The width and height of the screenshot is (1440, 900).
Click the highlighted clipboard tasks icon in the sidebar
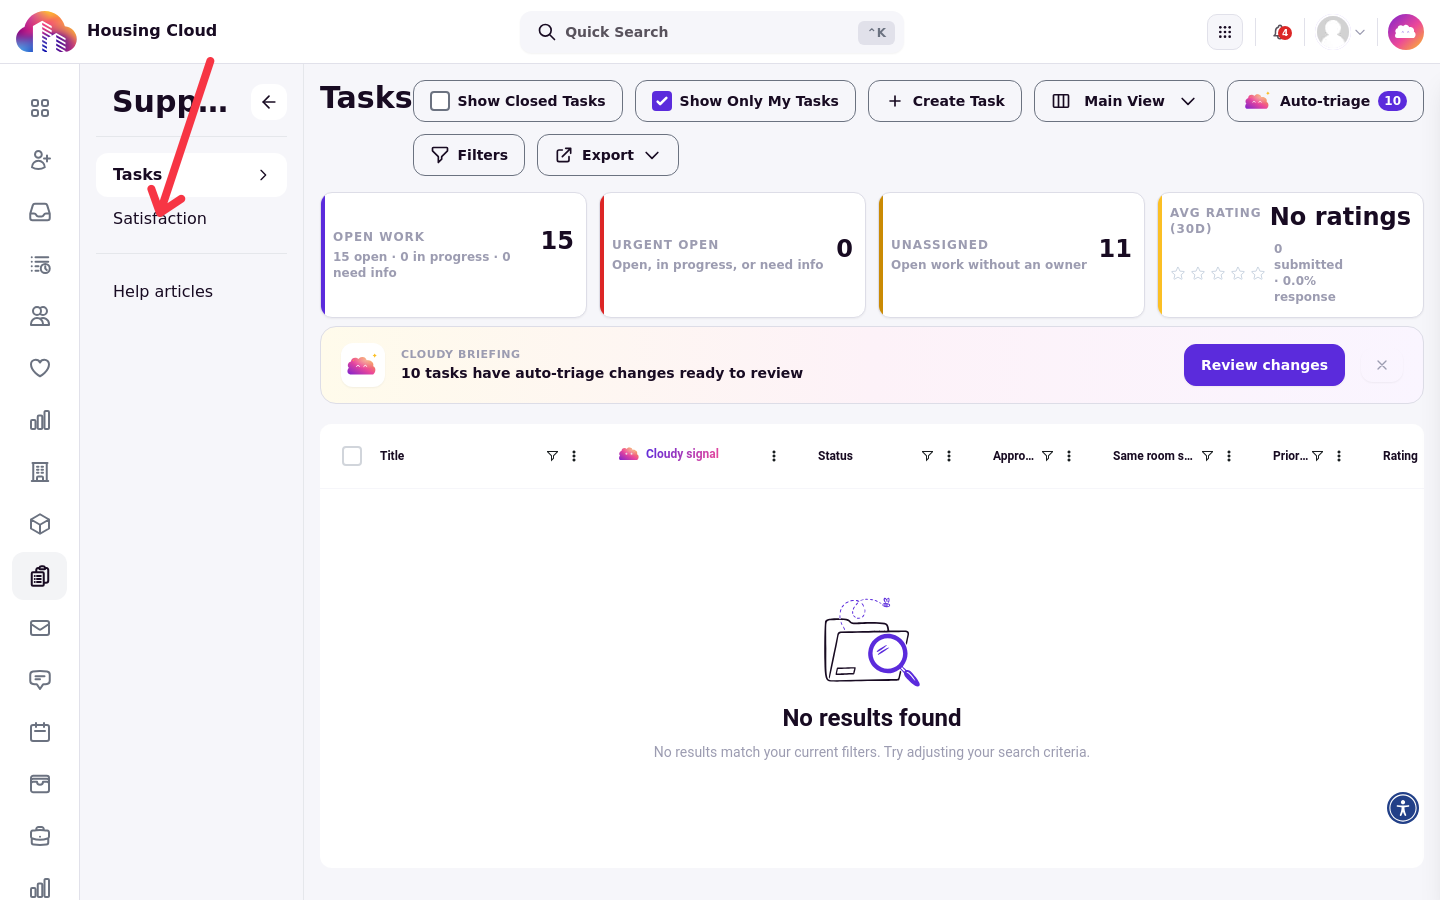pos(40,576)
